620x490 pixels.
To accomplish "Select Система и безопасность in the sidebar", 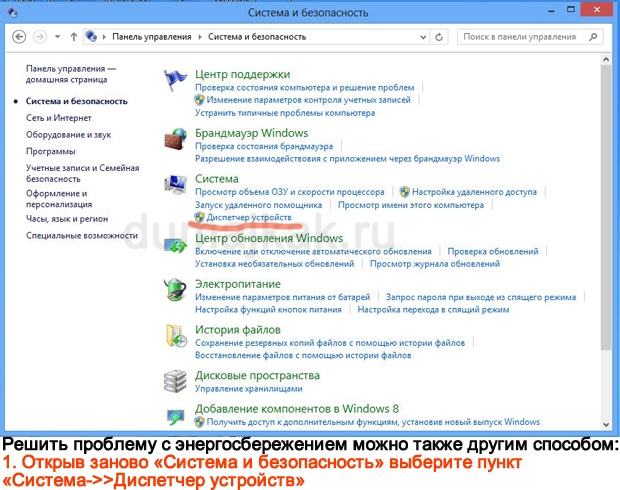I will pyautogui.click(x=77, y=101).
